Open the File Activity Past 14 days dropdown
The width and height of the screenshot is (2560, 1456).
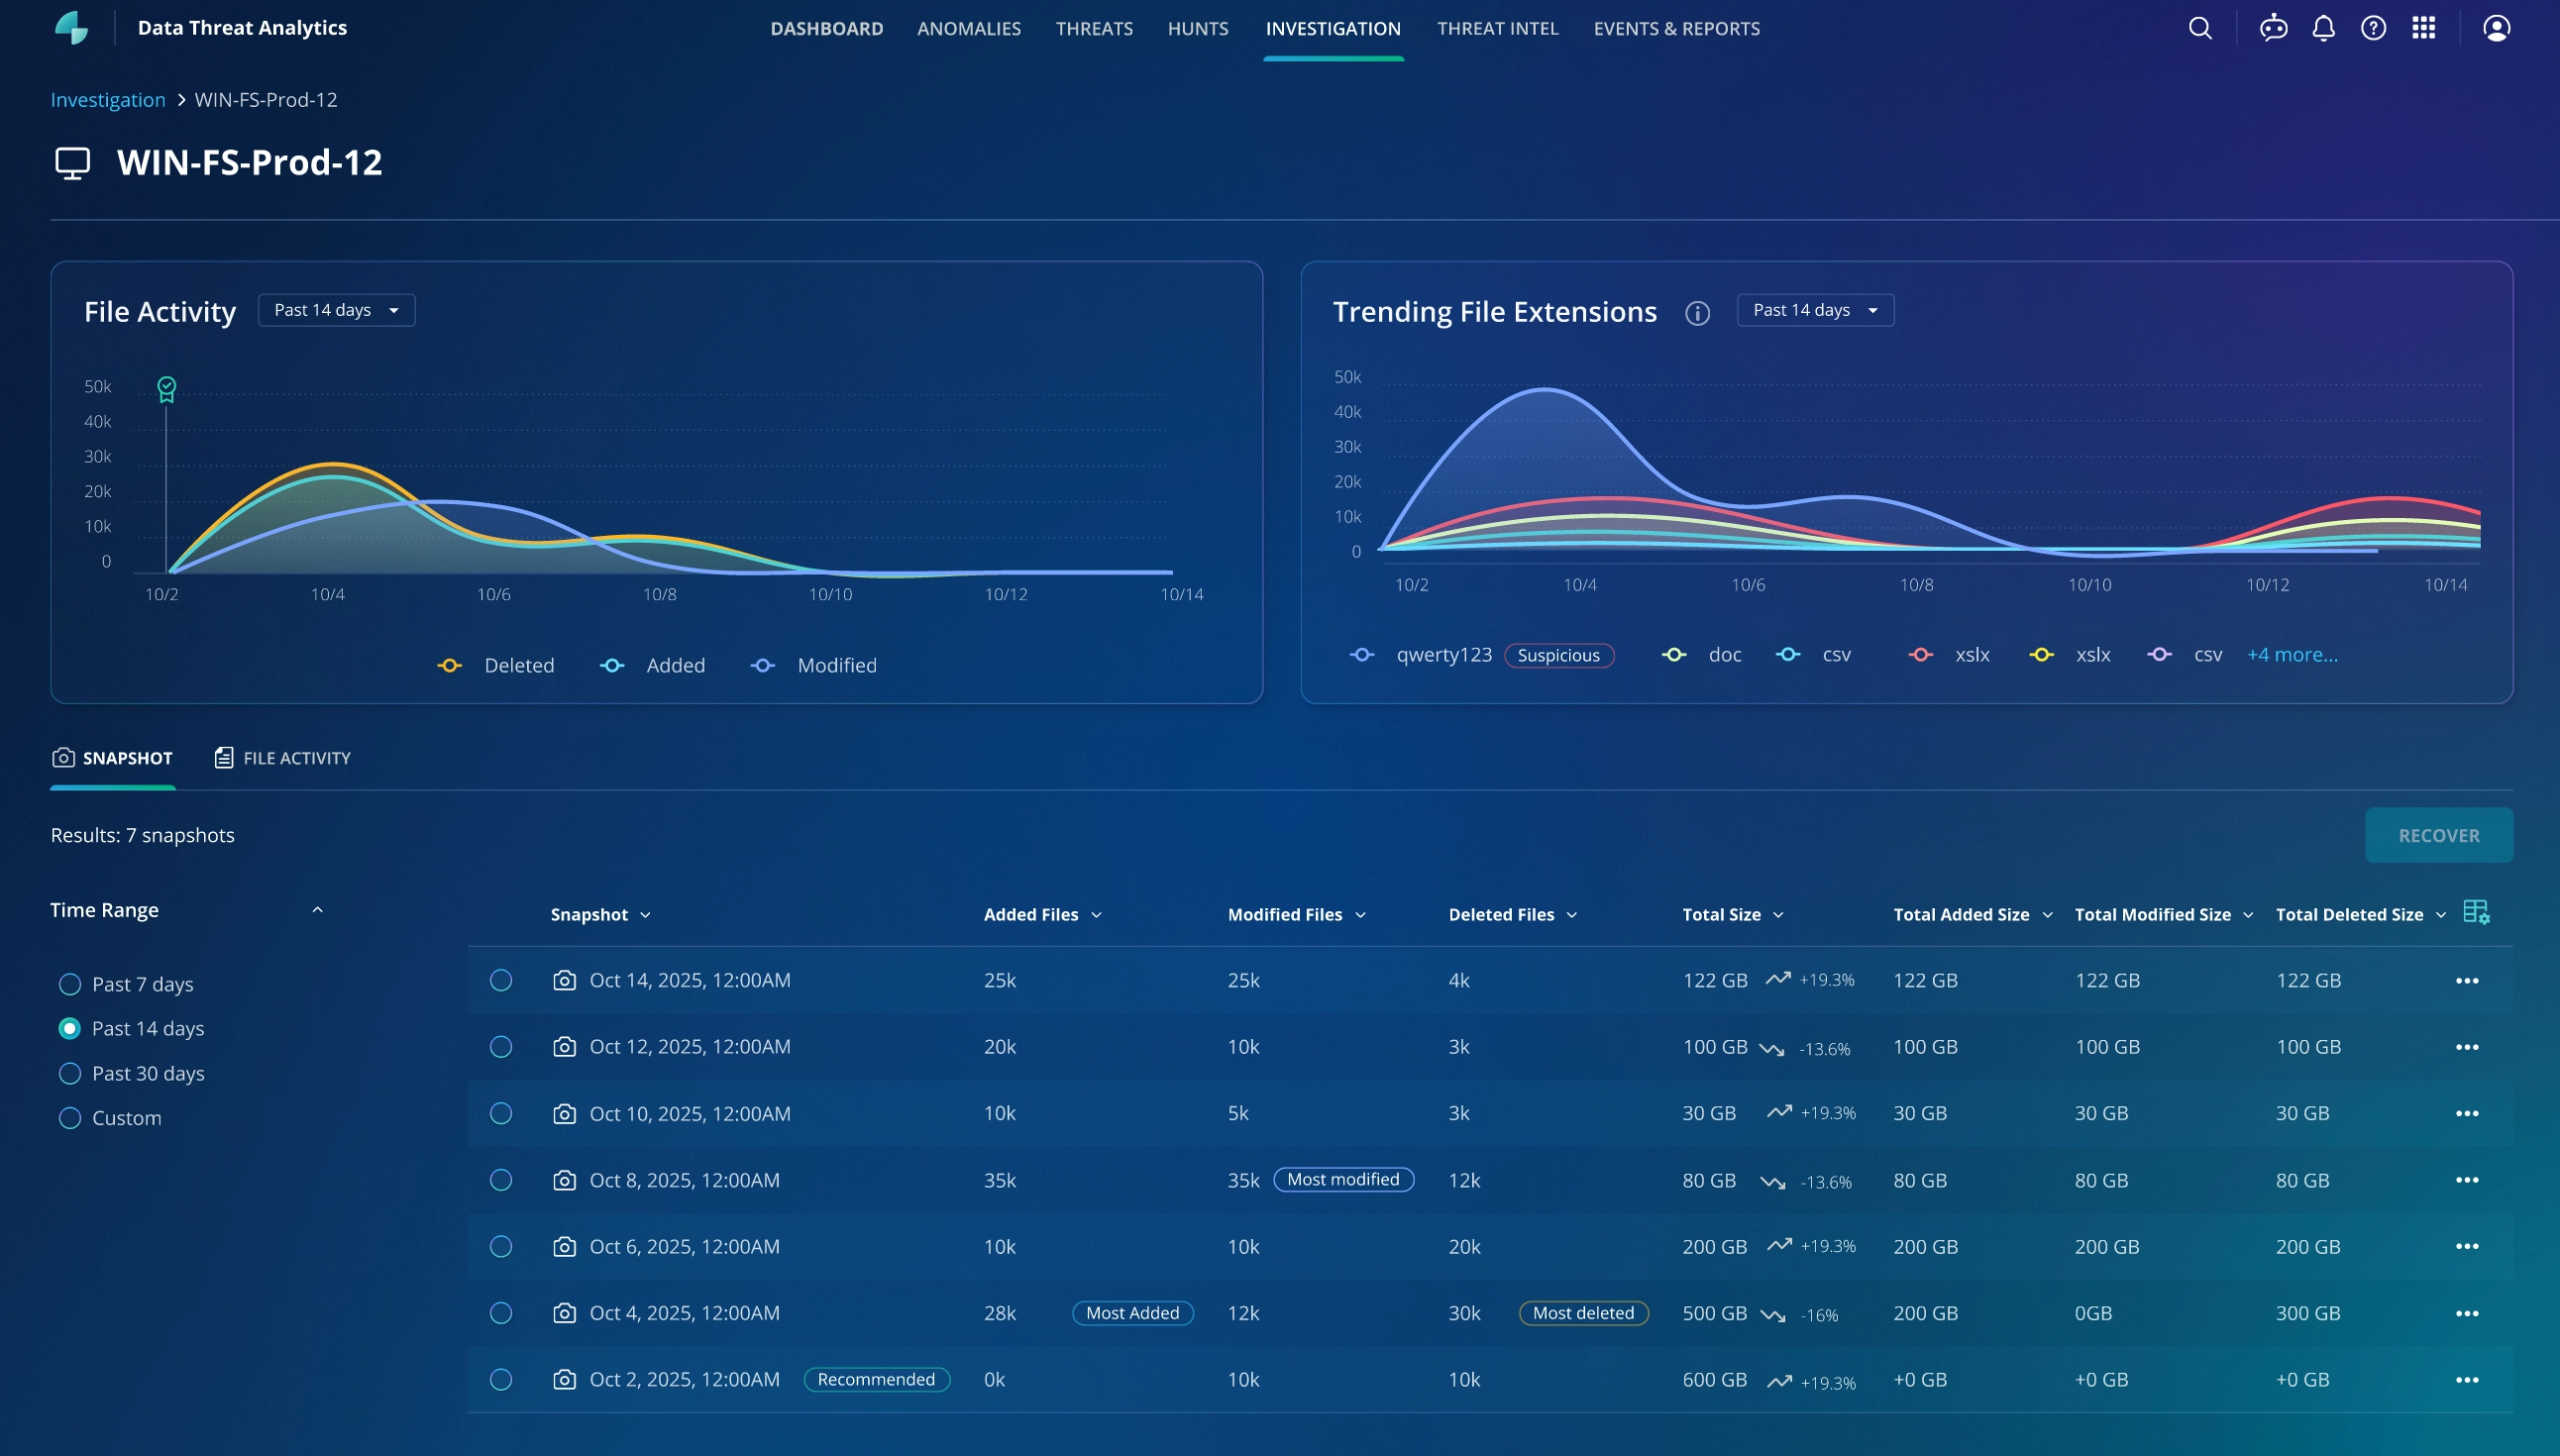[336, 310]
